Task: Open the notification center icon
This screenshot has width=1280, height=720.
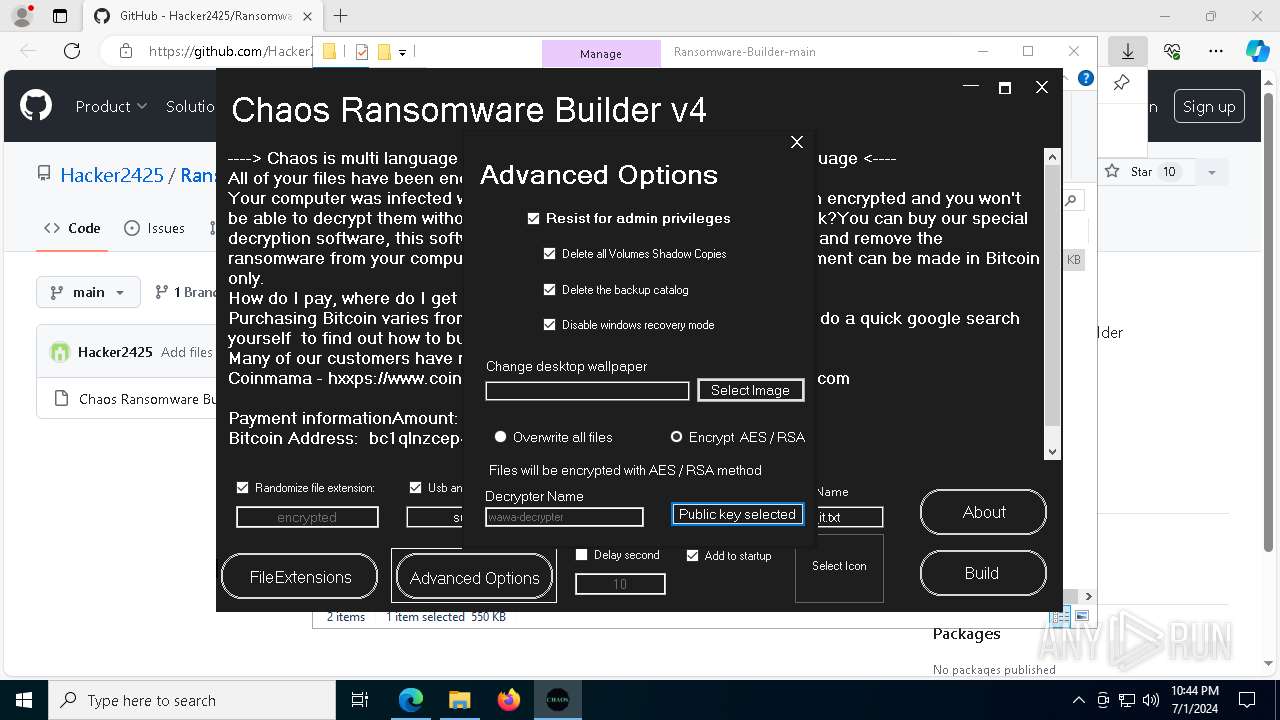Action: point(1247,700)
